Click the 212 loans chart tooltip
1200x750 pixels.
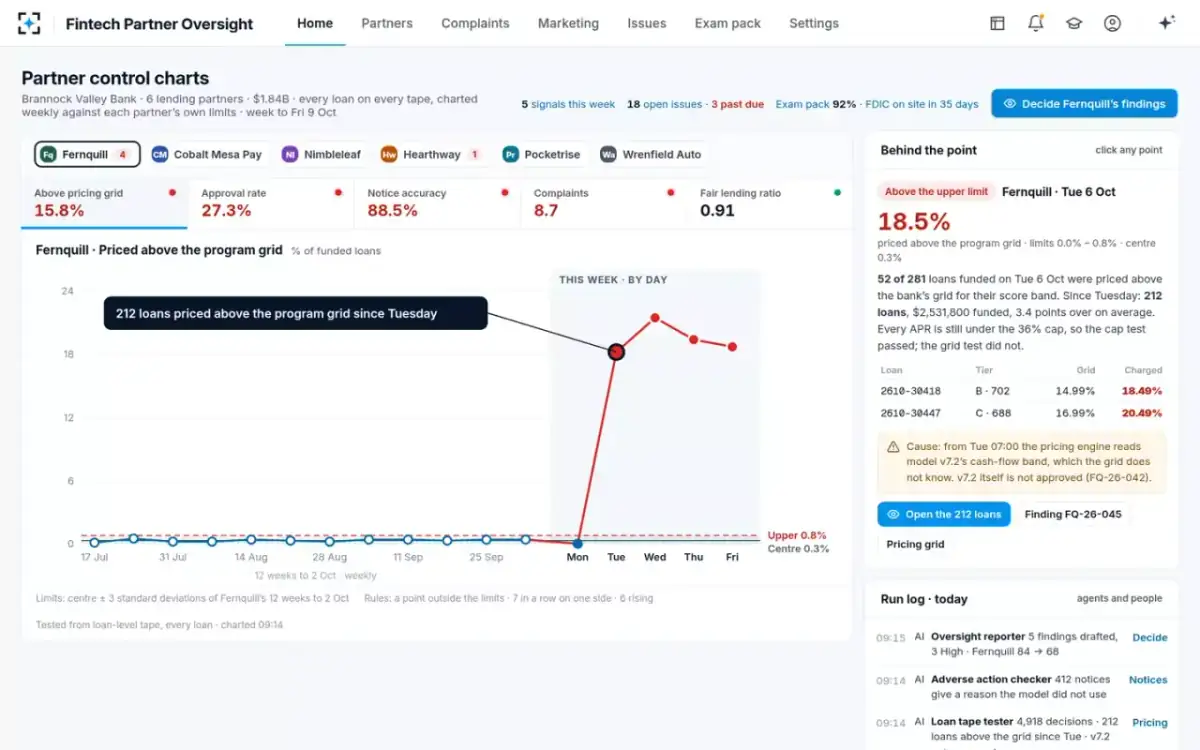(x=296, y=313)
